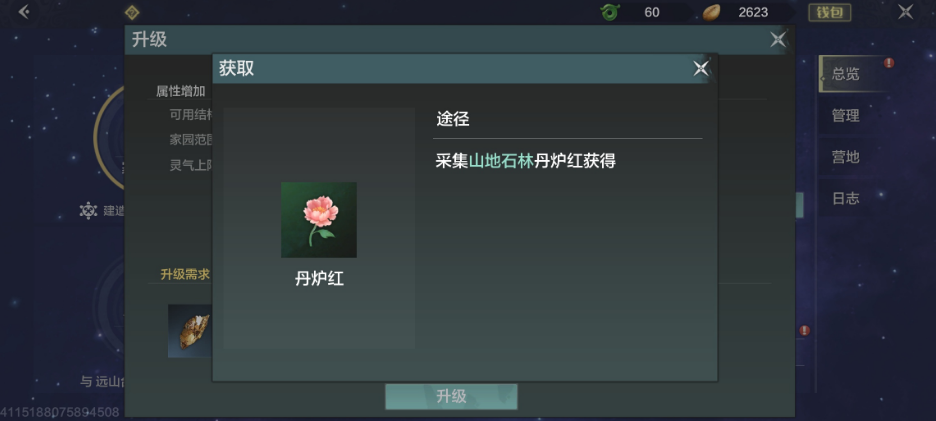
Task: Click the gold diamond emblem icon
Action: [x=132, y=12]
